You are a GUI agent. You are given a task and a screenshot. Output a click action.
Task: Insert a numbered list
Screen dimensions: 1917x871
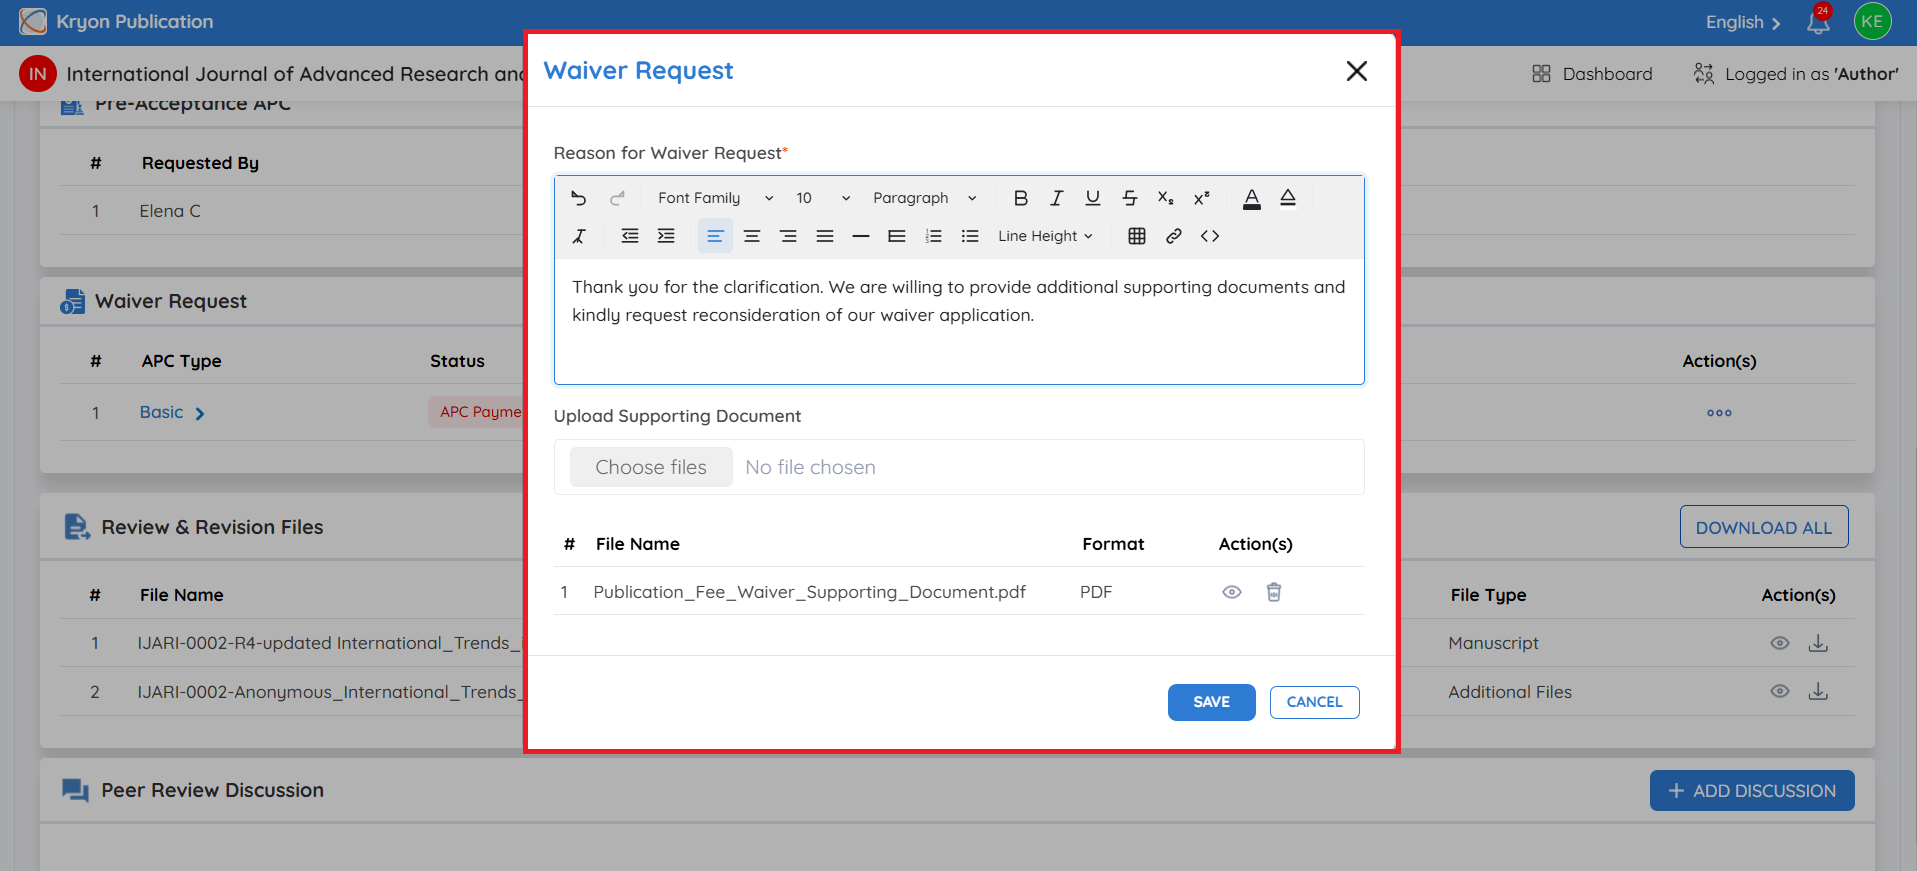pos(934,236)
